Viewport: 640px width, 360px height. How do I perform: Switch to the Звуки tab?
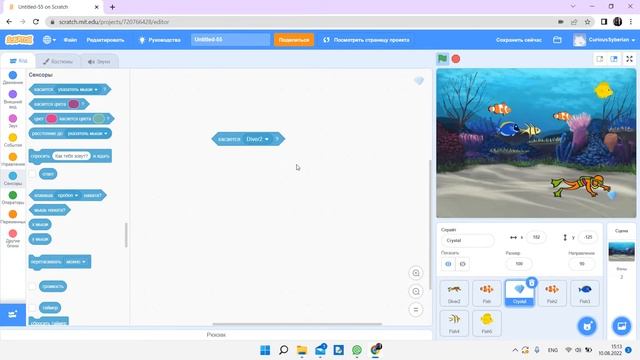(99, 62)
